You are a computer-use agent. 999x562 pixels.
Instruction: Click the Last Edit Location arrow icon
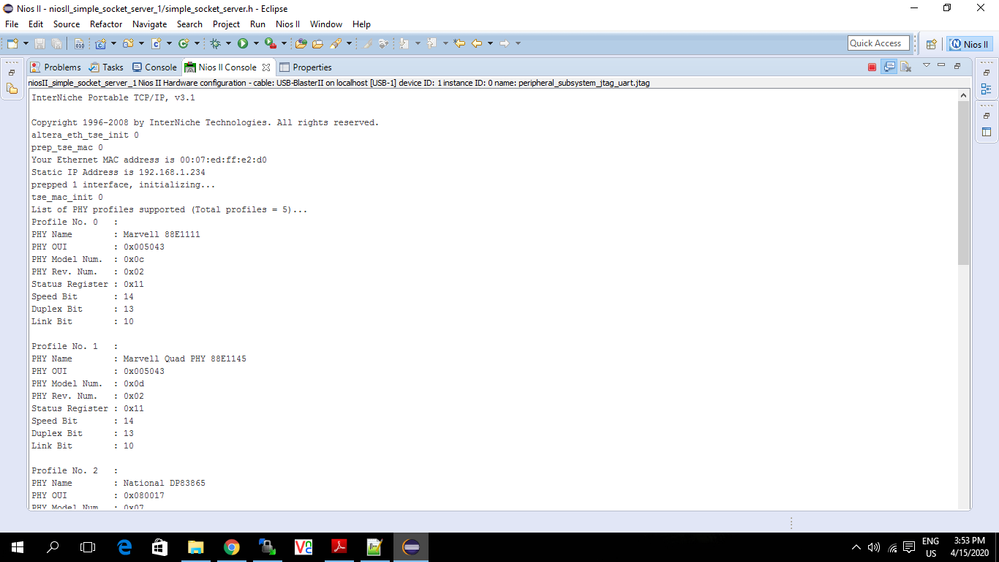[x=459, y=43]
